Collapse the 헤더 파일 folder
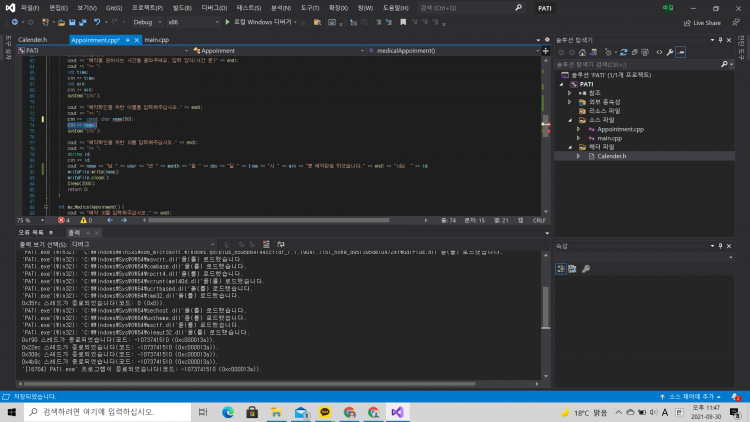This screenshot has width=750, height=422. click(570, 147)
